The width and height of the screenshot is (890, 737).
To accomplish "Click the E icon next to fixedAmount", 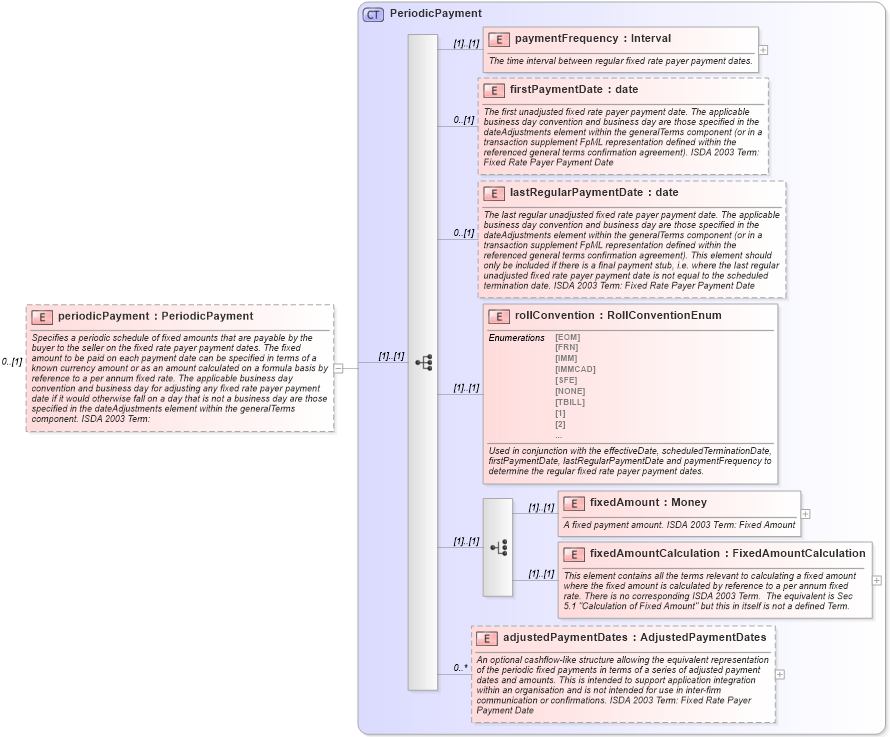I will [572, 502].
